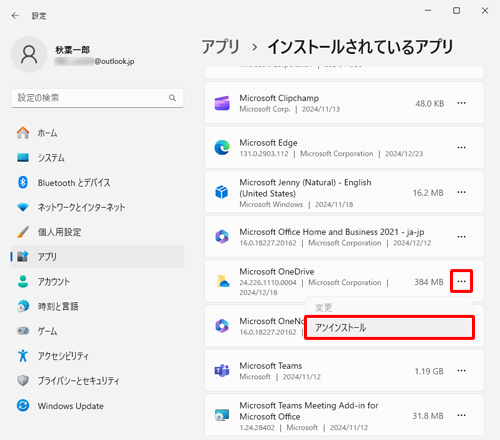
Task: Open 時刻と言語 settings
Action: coord(97,306)
